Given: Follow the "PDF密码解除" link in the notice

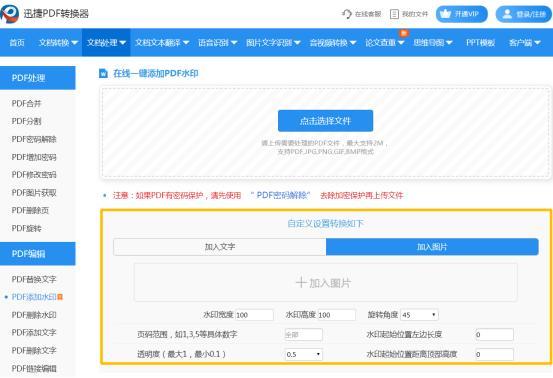Looking at the screenshot, I should 281,195.
